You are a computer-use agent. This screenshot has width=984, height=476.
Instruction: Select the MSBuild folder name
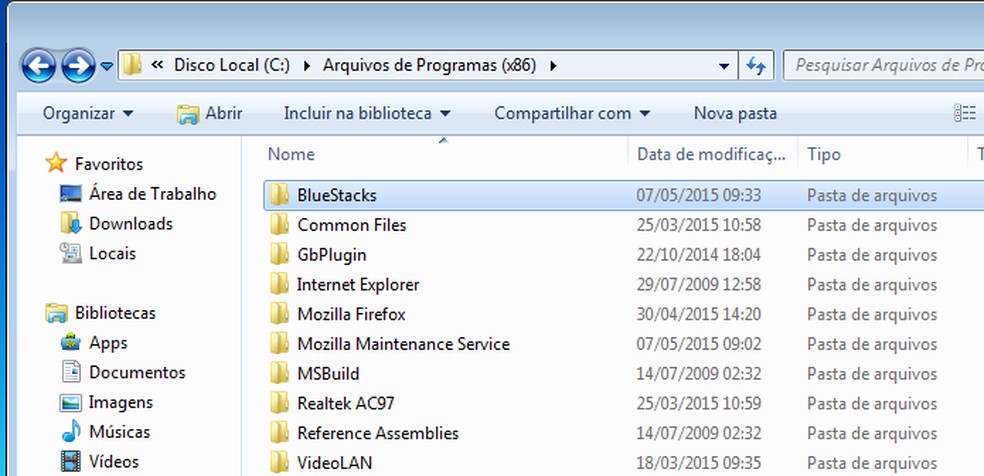click(328, 374)
